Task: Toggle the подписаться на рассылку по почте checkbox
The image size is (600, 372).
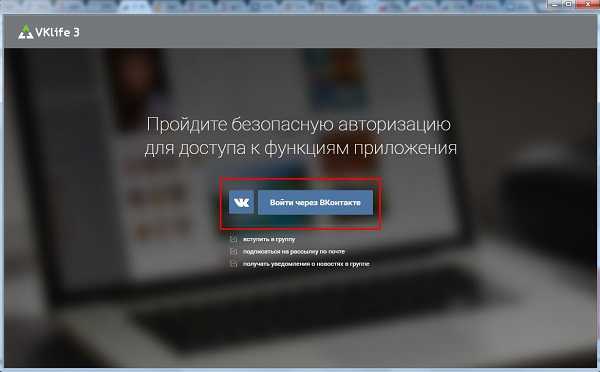Action: click(233, 251)
